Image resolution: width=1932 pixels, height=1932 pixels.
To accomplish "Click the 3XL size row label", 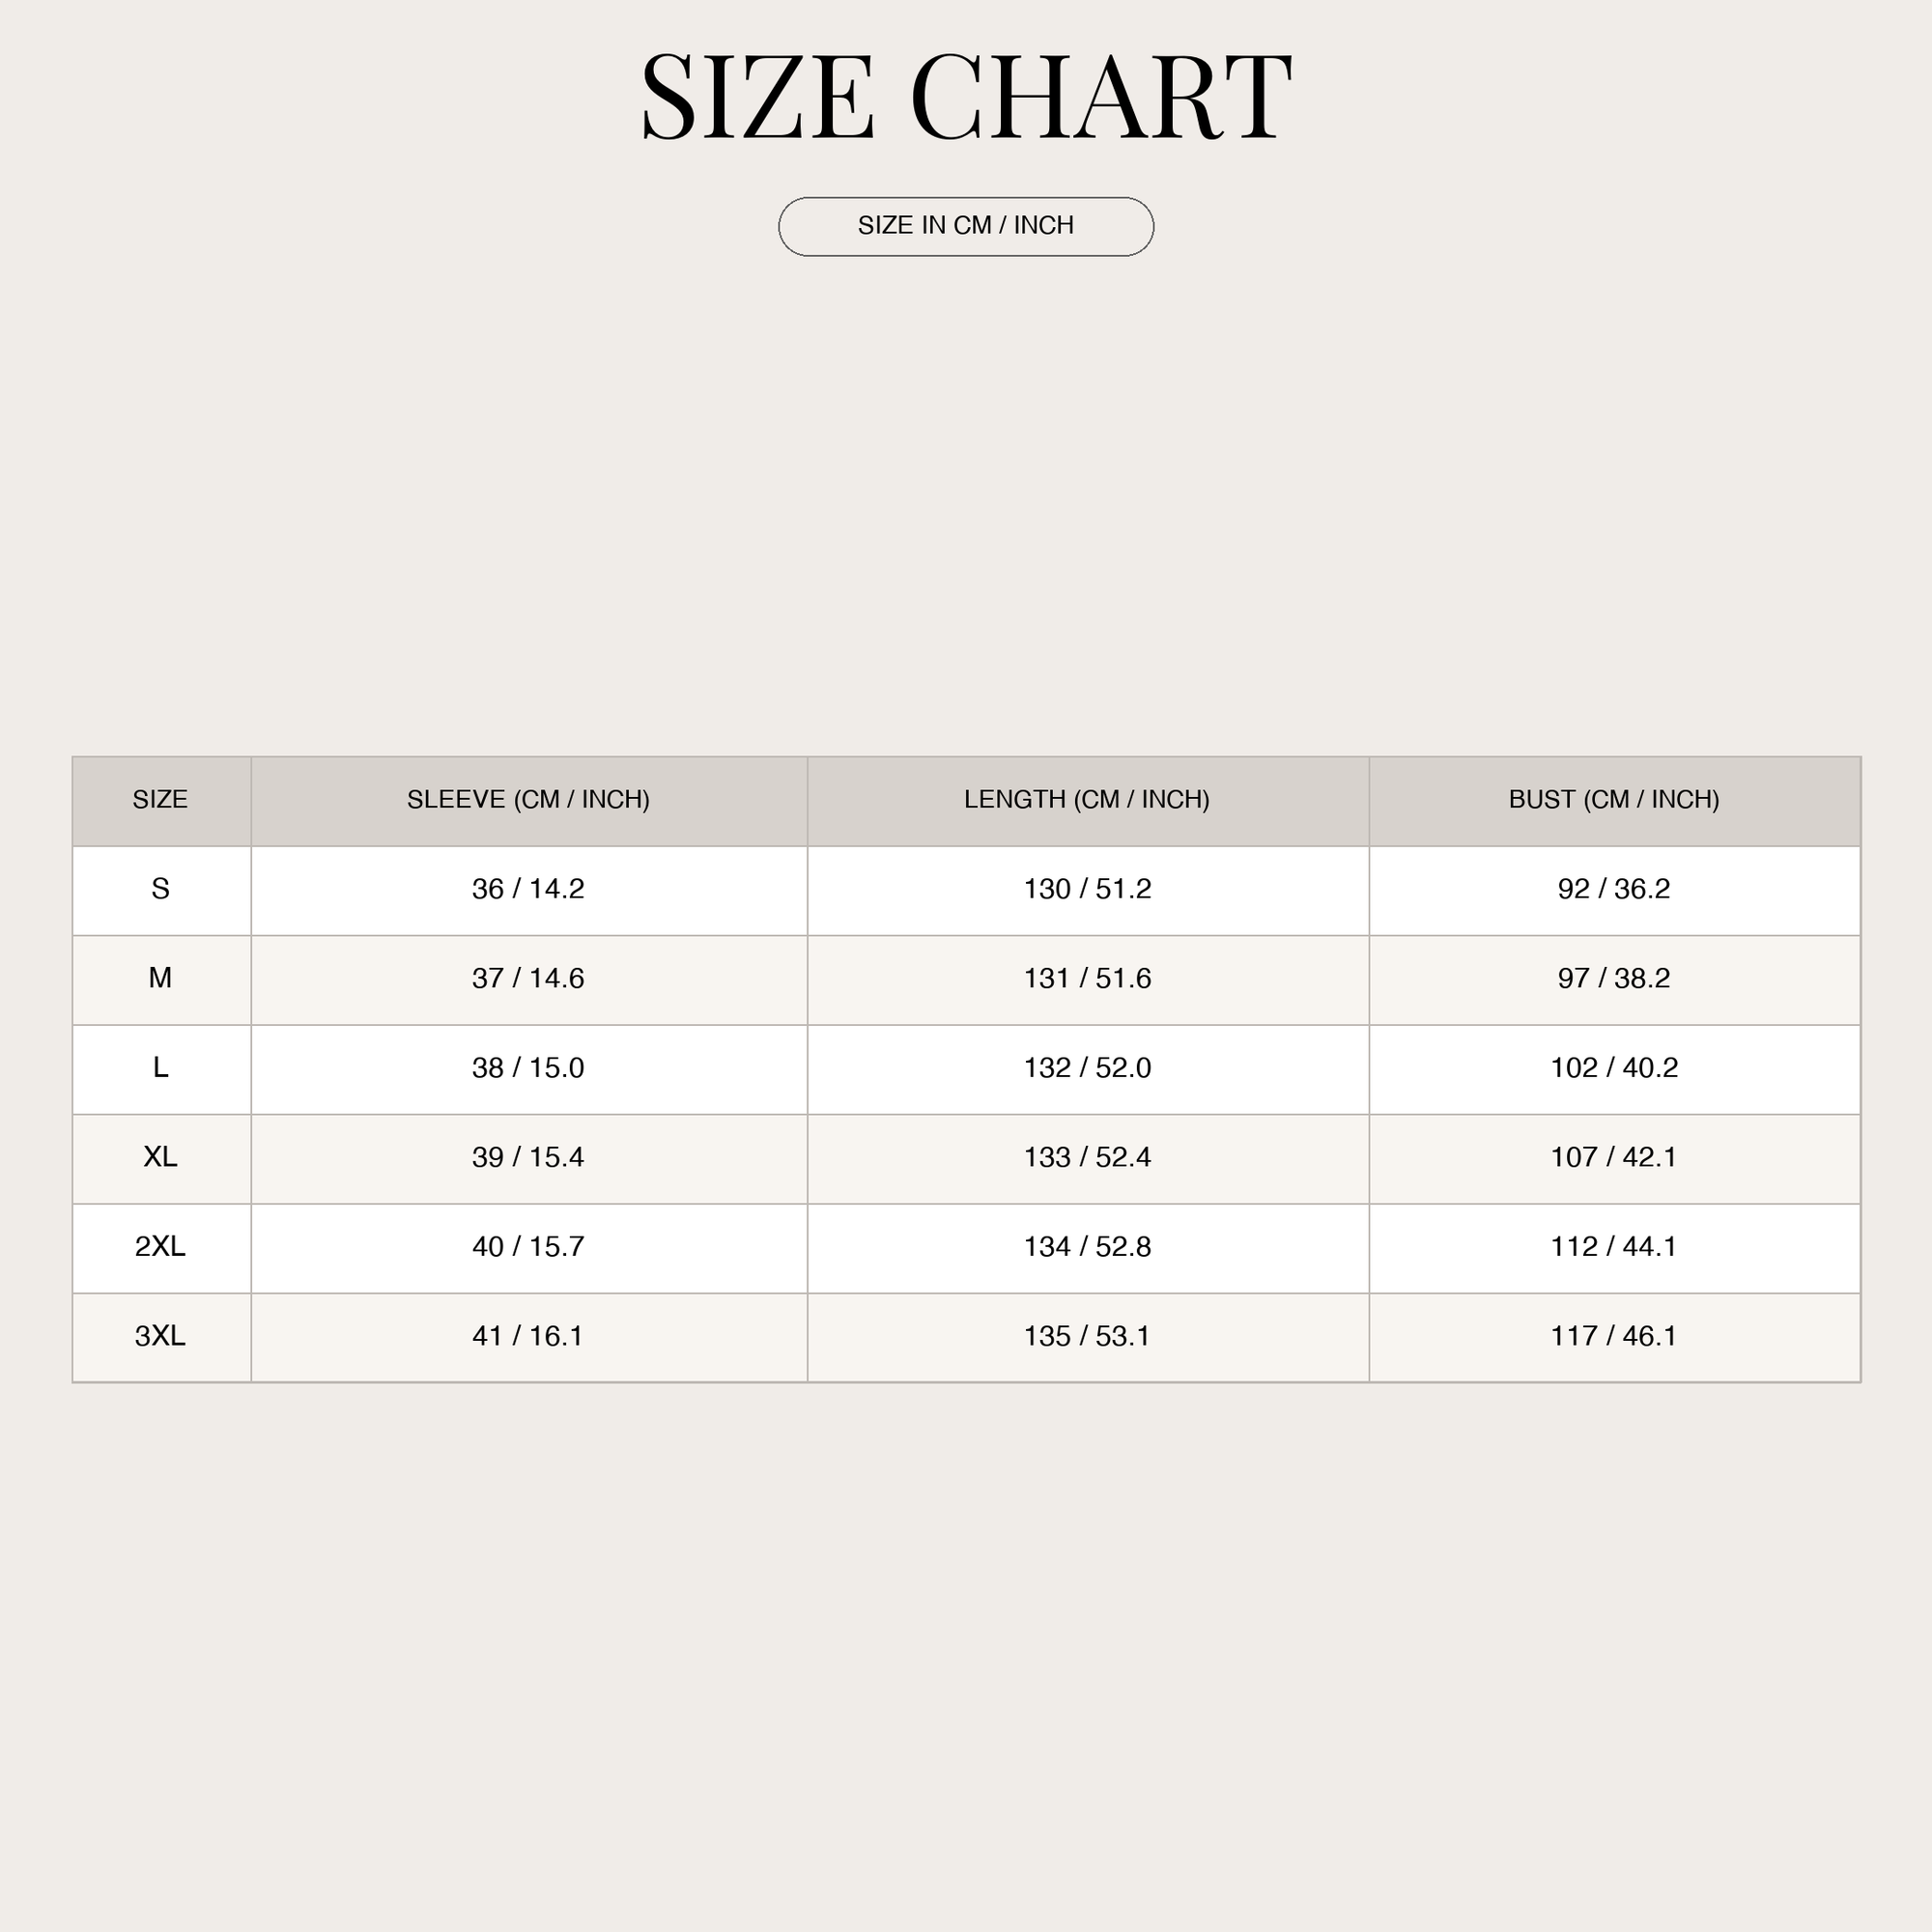I will pyautogui.click(x=160, y=1335).
